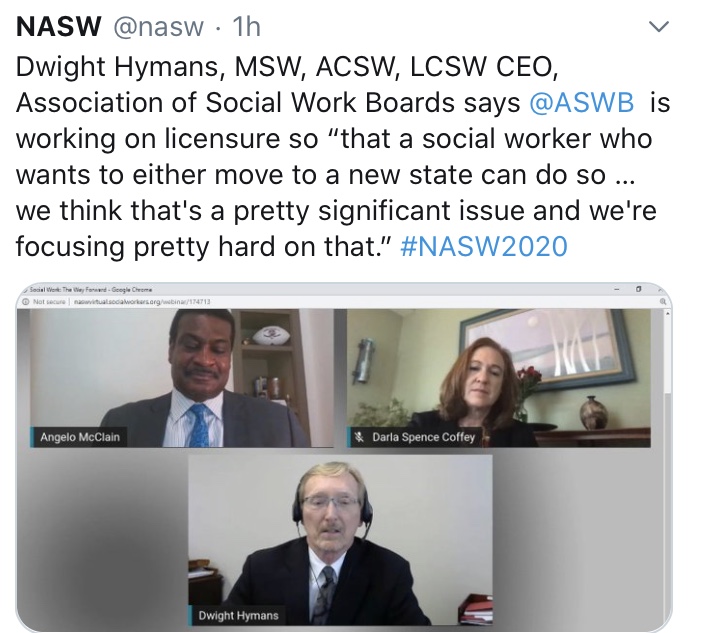Click the Not secure site info icon
Viewport: 703px width, 633px height.
pos(26,302)
